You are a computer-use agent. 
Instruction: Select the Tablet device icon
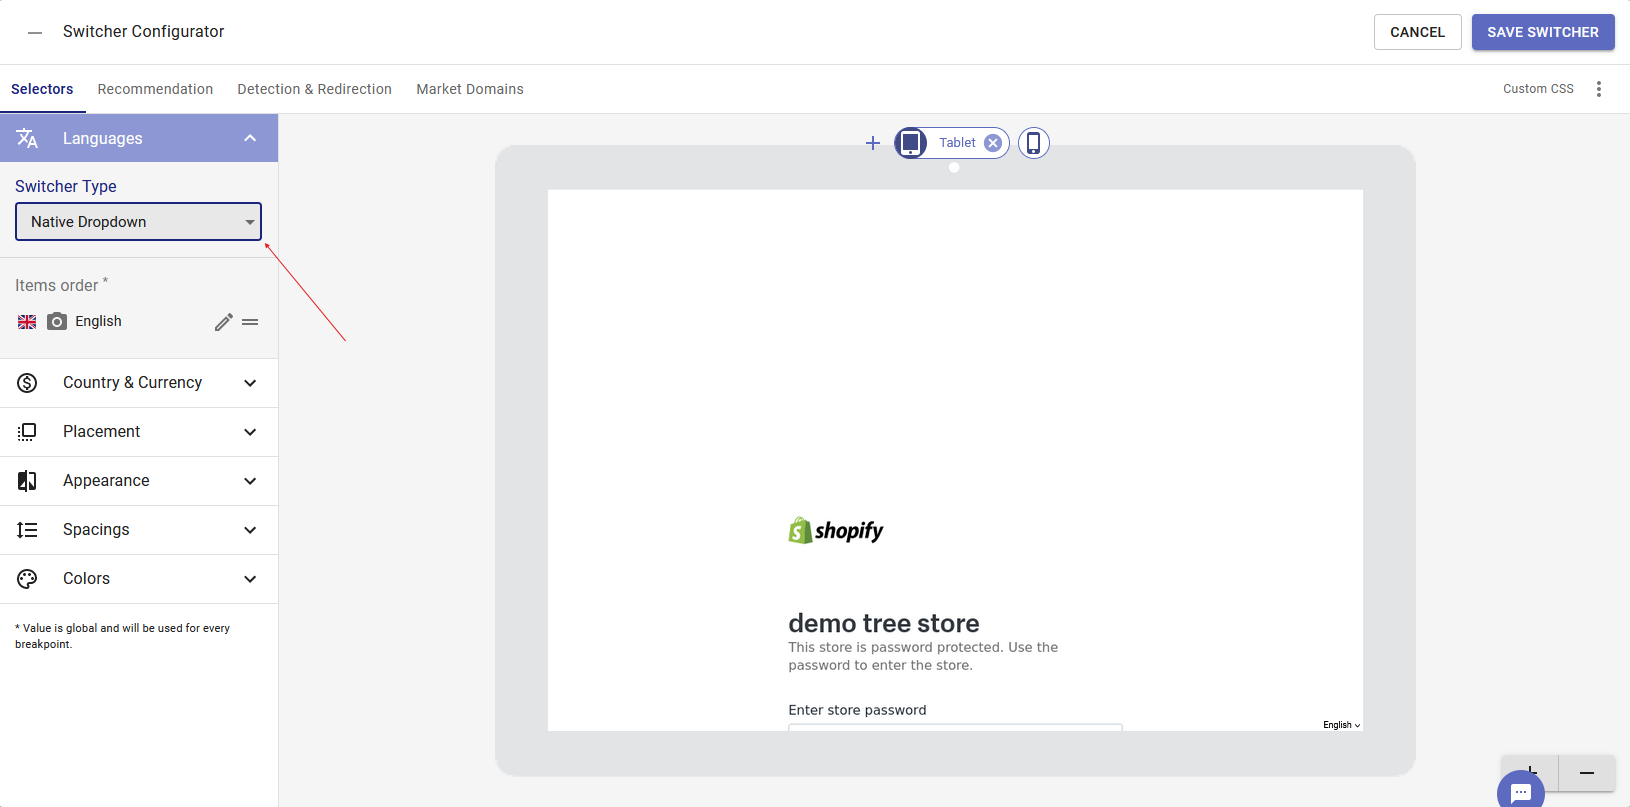[x=910, y=143]
